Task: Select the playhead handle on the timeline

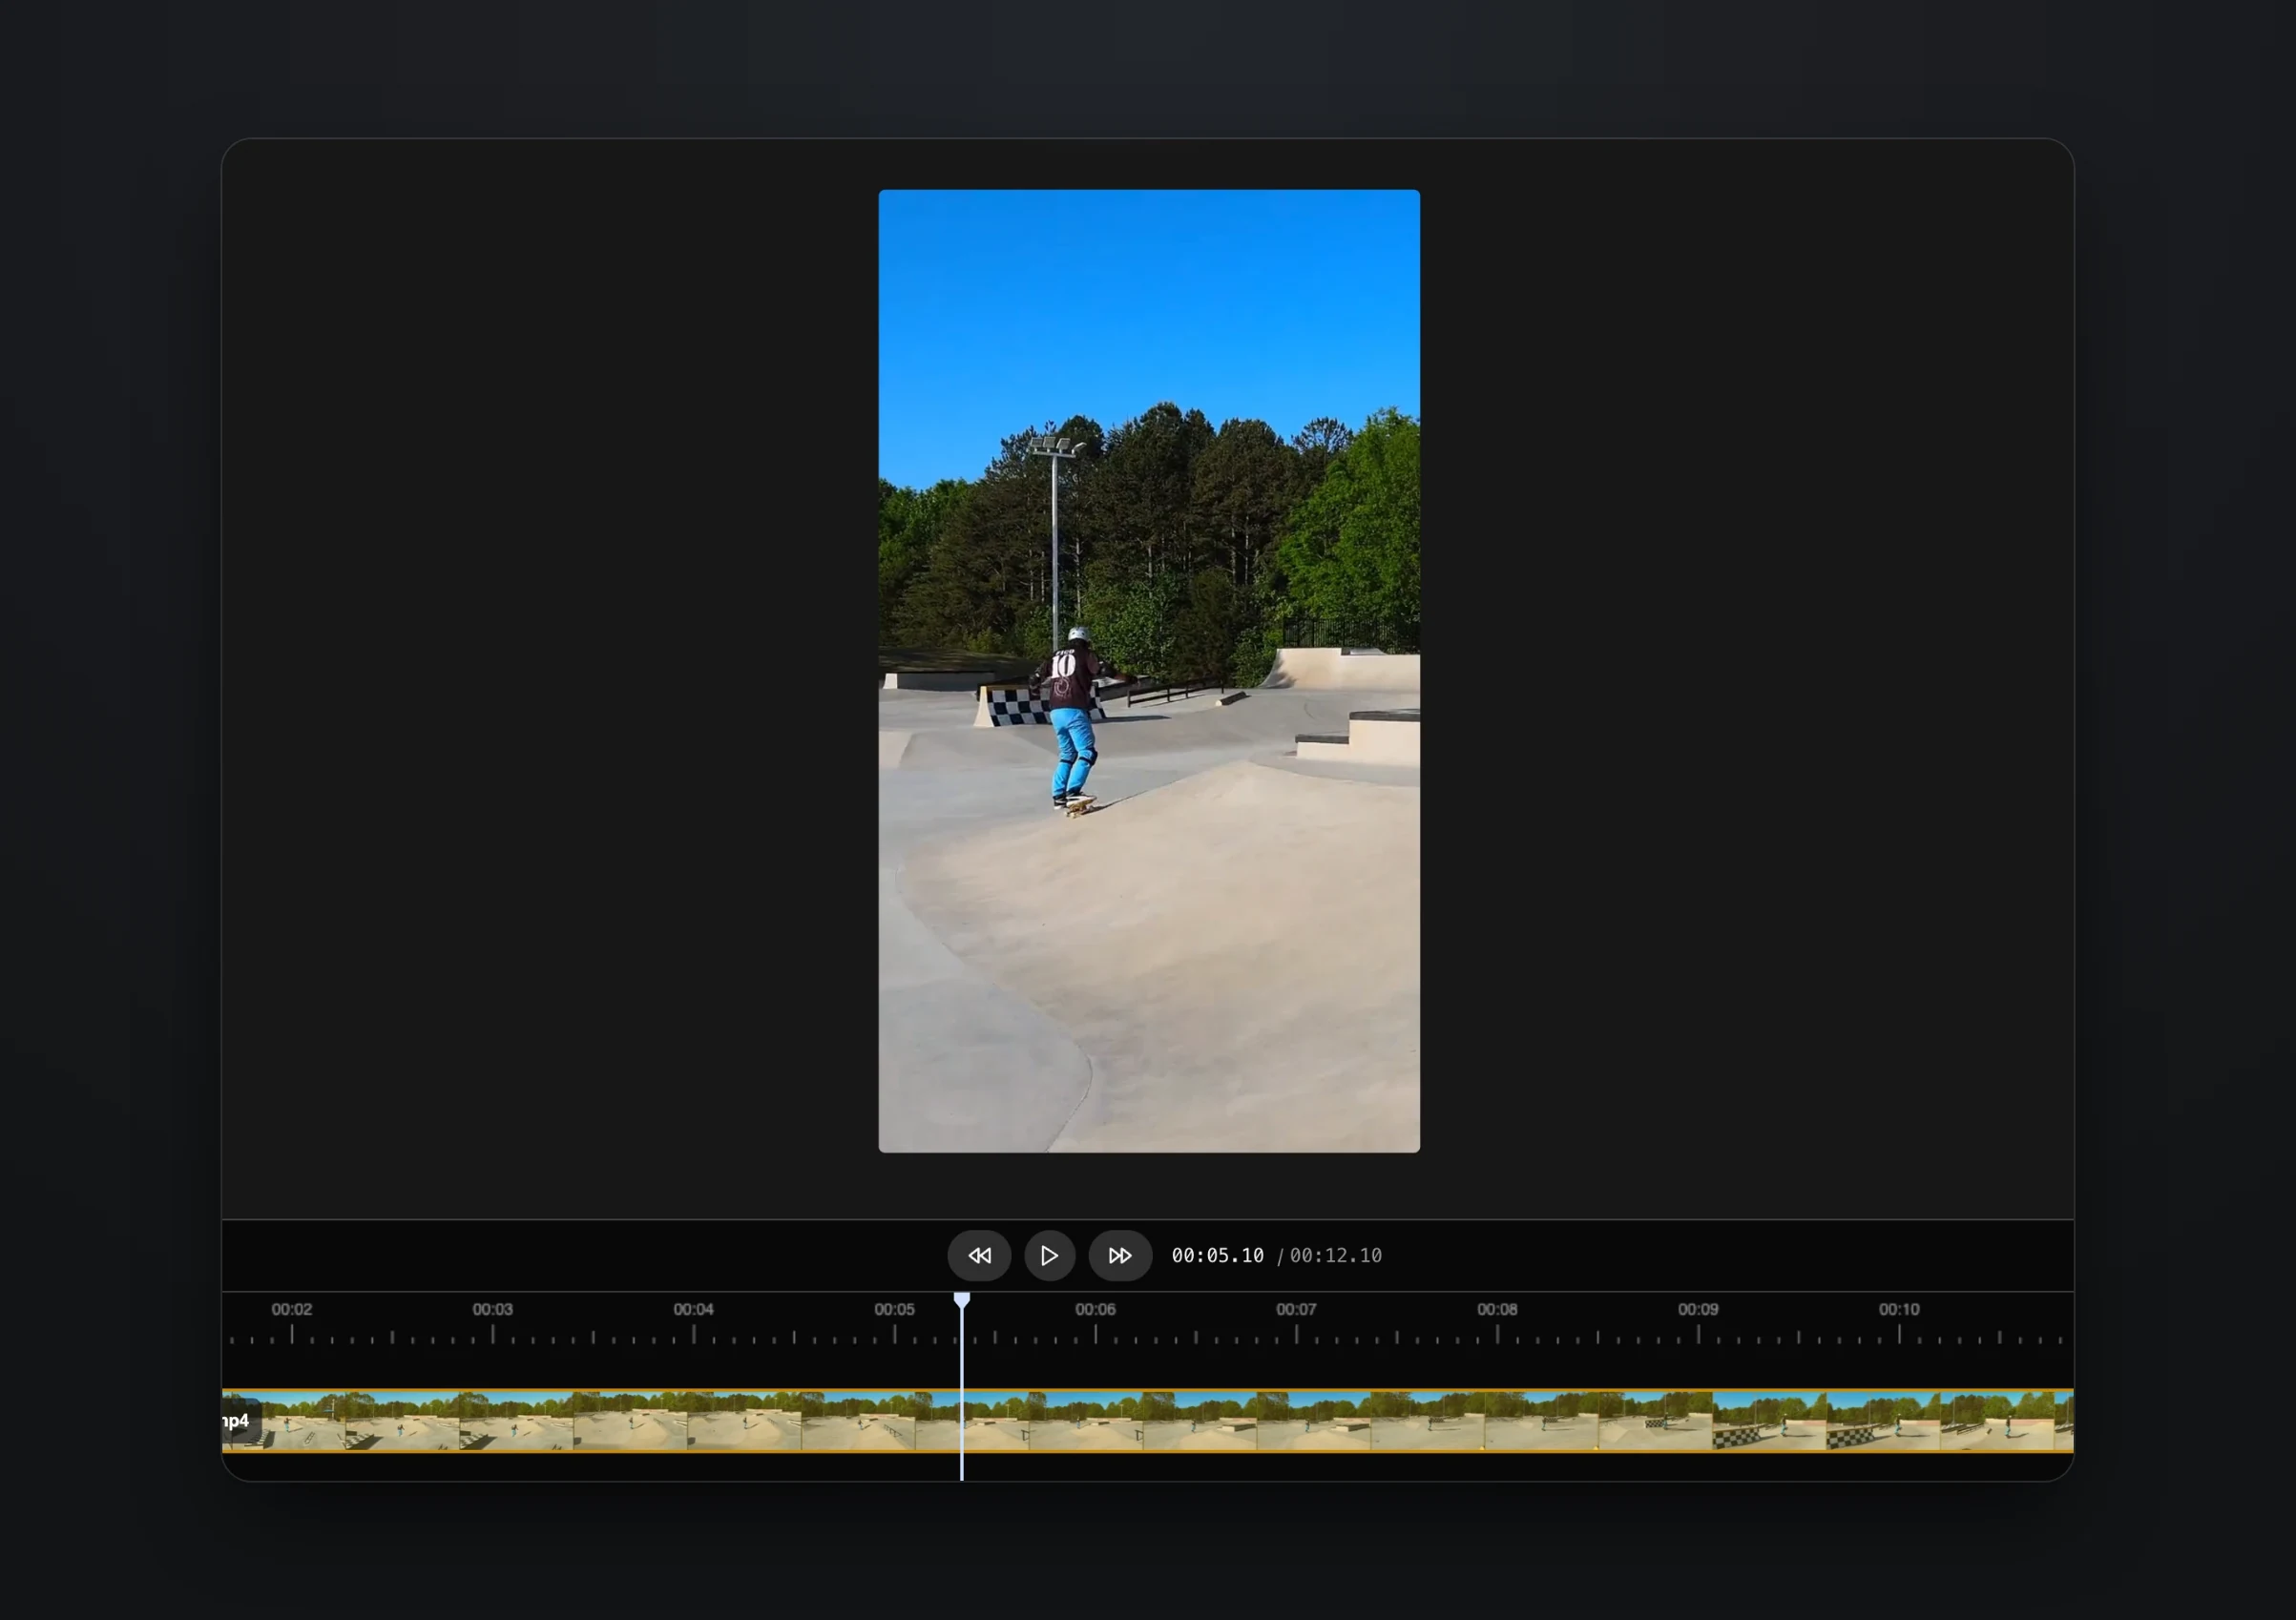Action: coord(961,1300)
